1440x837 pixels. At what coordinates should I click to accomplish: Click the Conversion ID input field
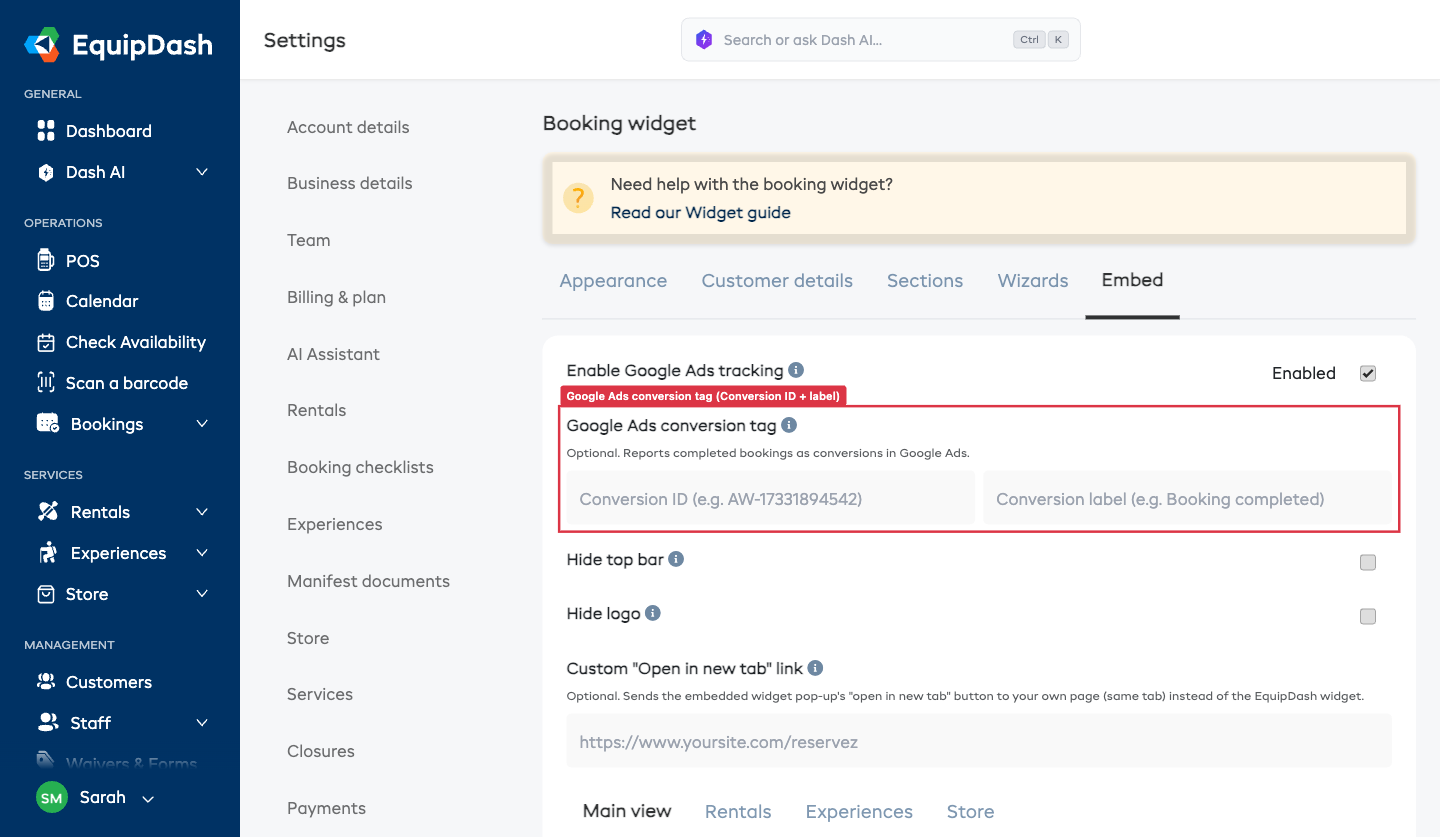point(771,498)
